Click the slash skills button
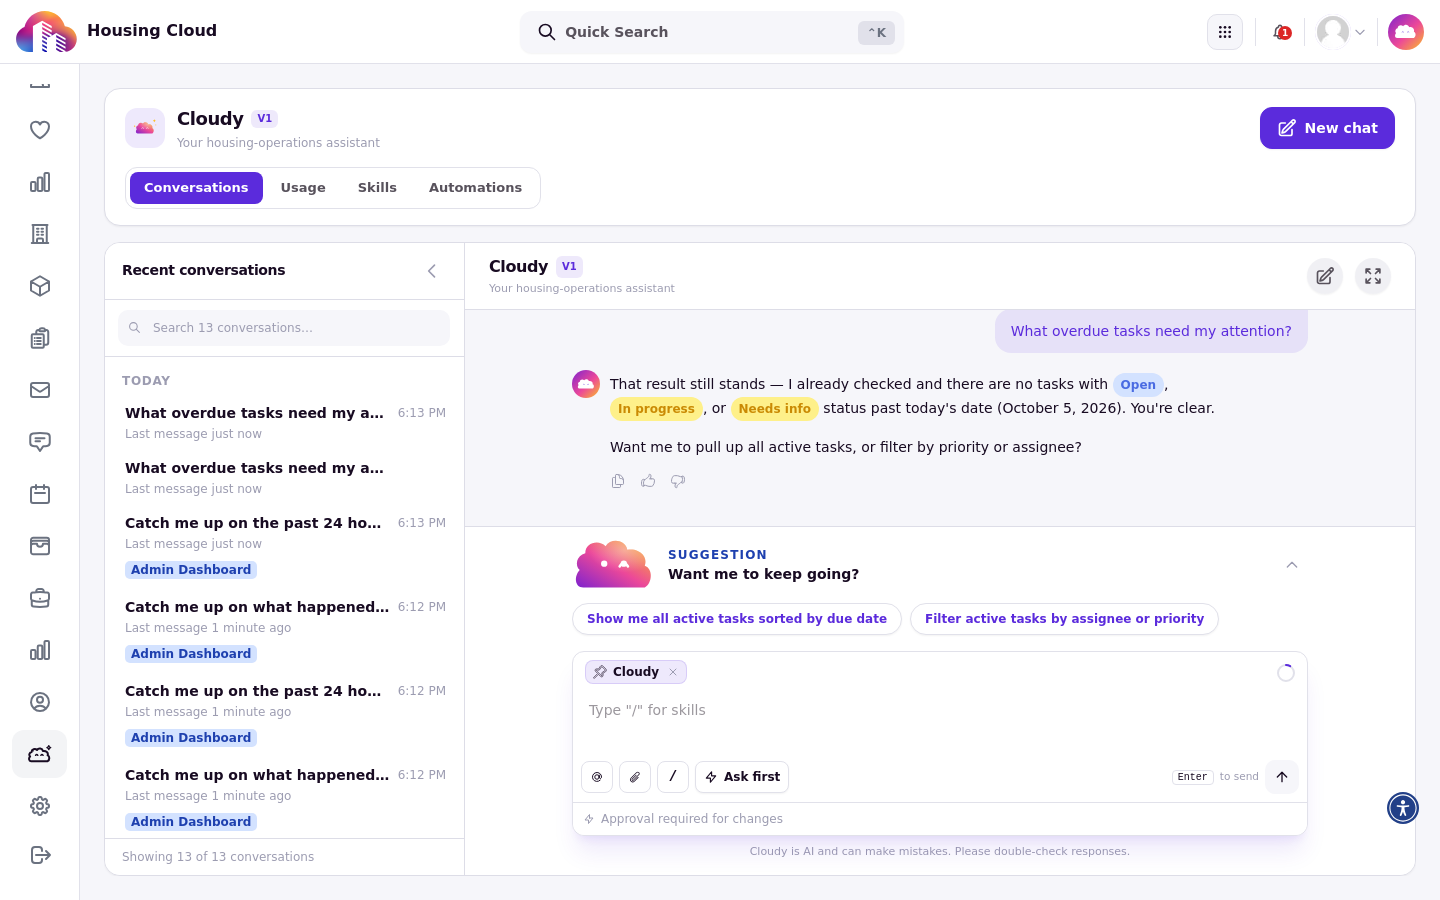Image resolution: width=1440 pixels, height=900 pixels. [673, 777]
